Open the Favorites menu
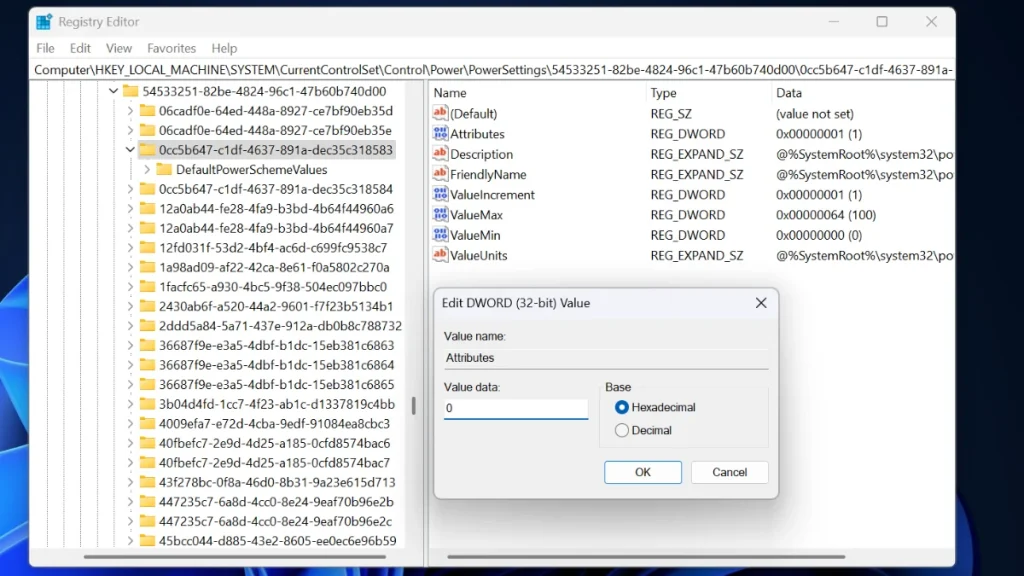The image size is (1024, 576). coord(171,48)
